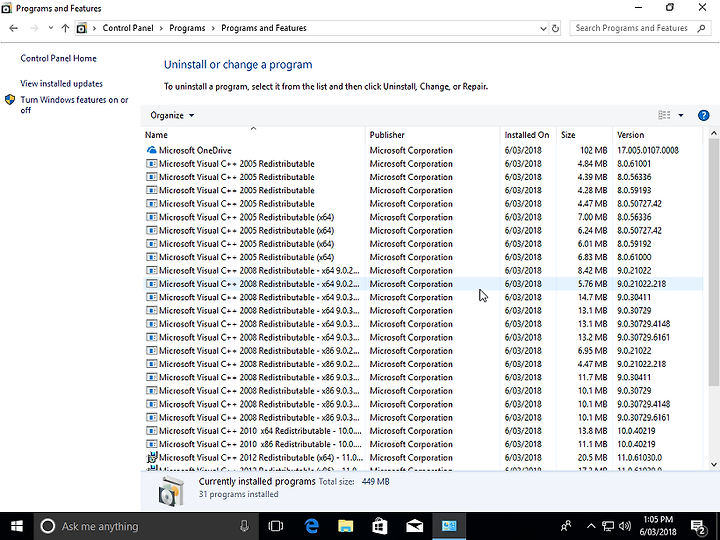720x540 pixels.
Task: Click the network status tray icon
Action: 608,526
